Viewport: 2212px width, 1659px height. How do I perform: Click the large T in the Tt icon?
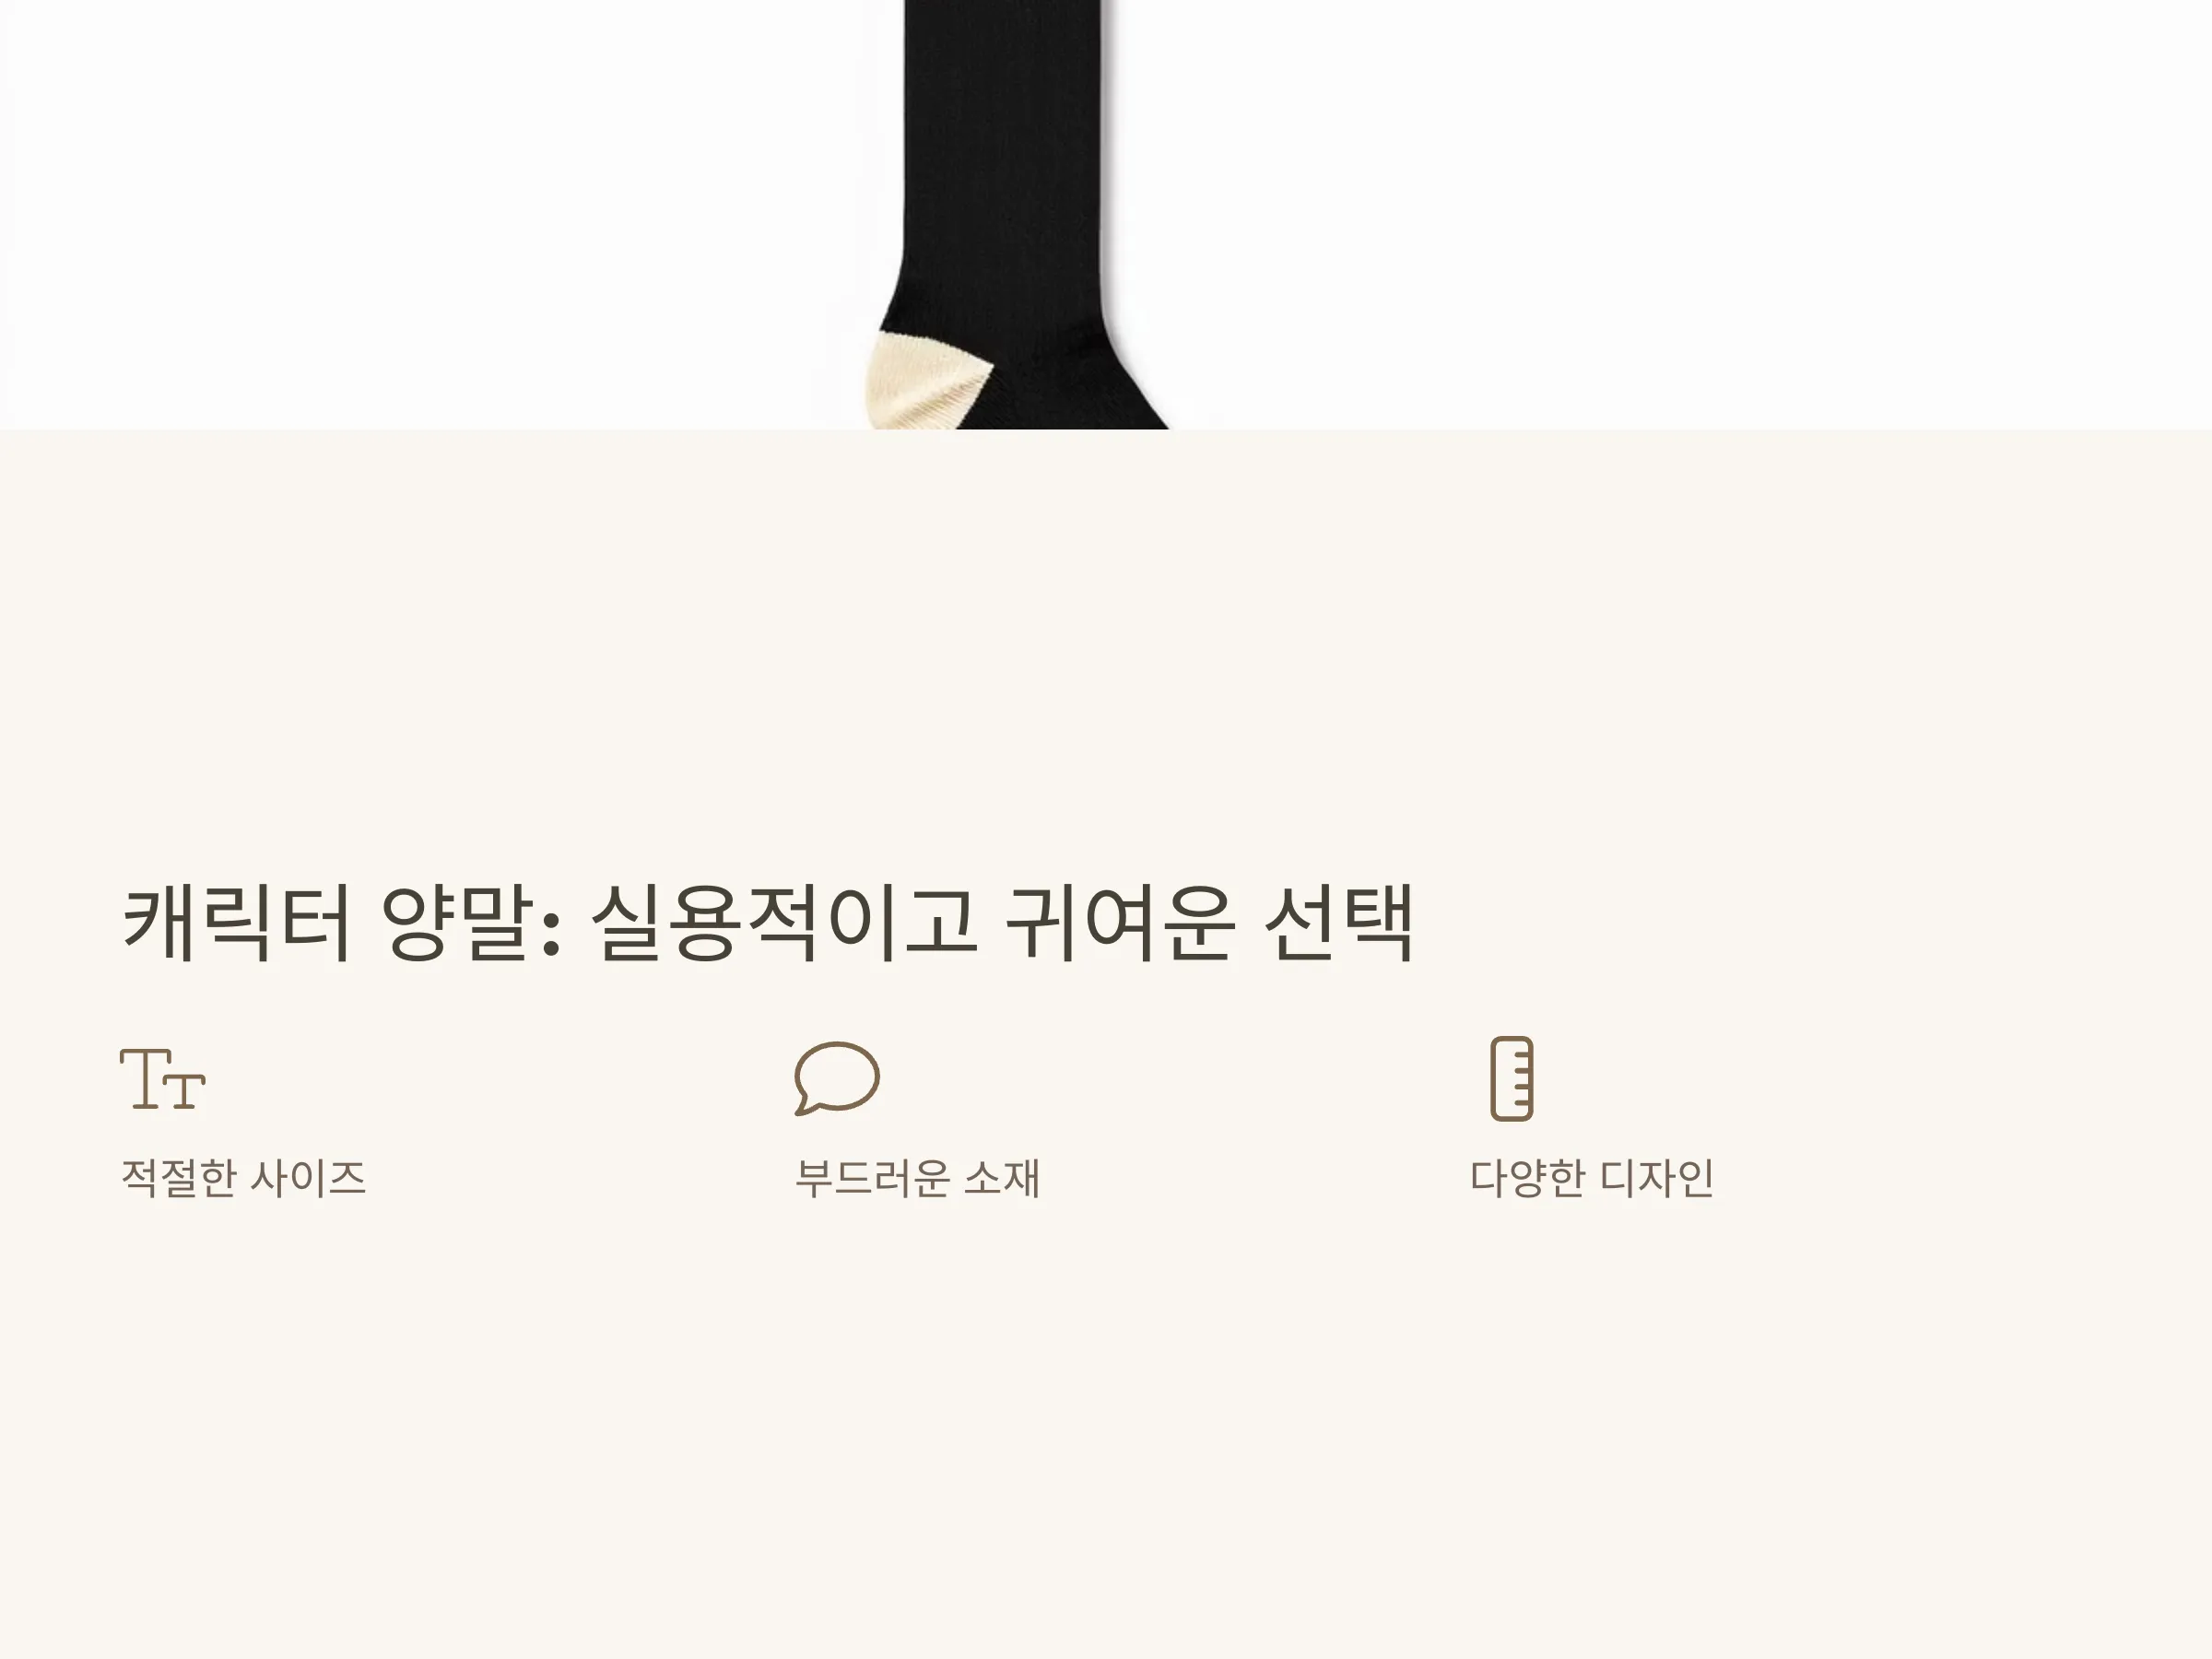143,1078
